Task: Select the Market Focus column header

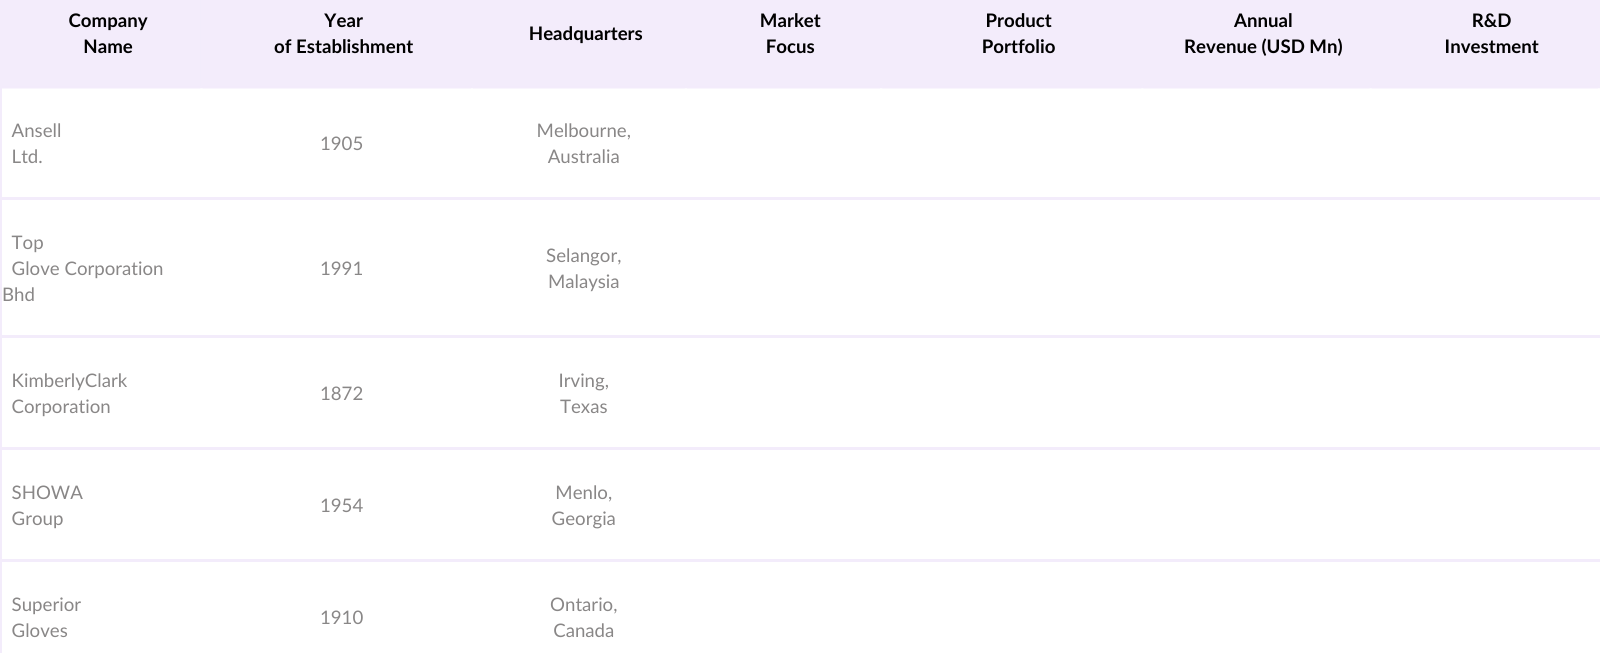Action: 789,34
